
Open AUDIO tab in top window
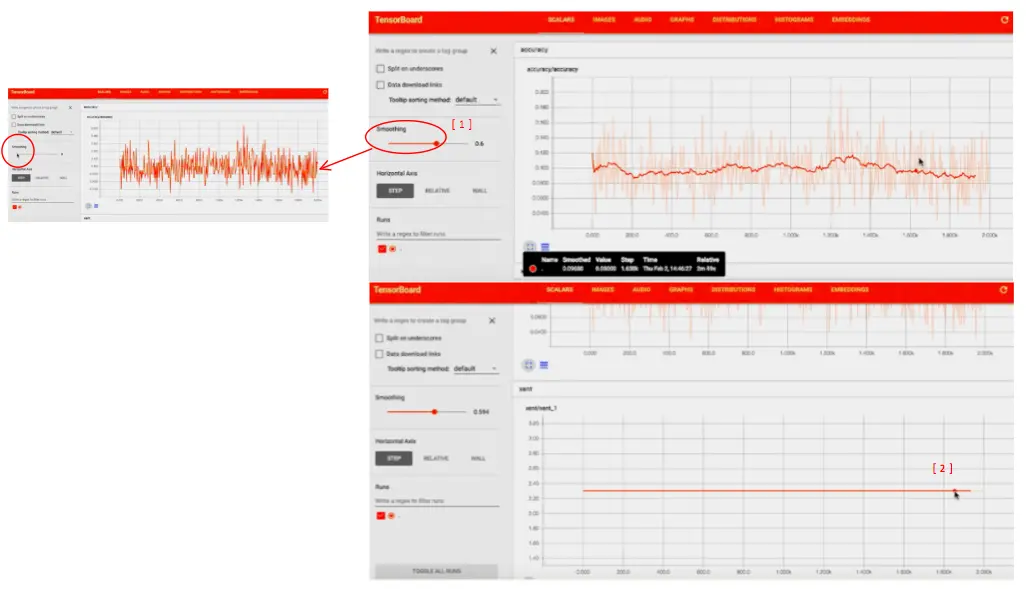point(643,20)
